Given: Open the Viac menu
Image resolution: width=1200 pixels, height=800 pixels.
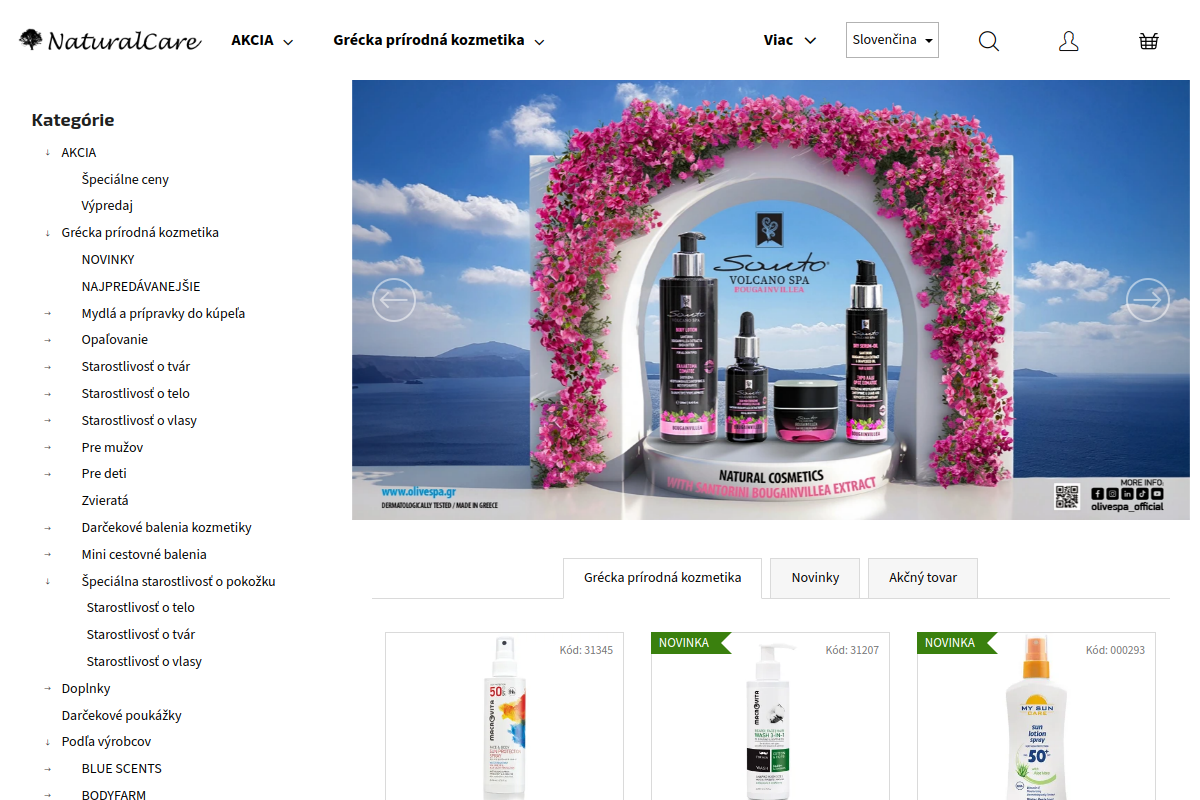Looking at the screenshot, I should (x=790, y=41).
